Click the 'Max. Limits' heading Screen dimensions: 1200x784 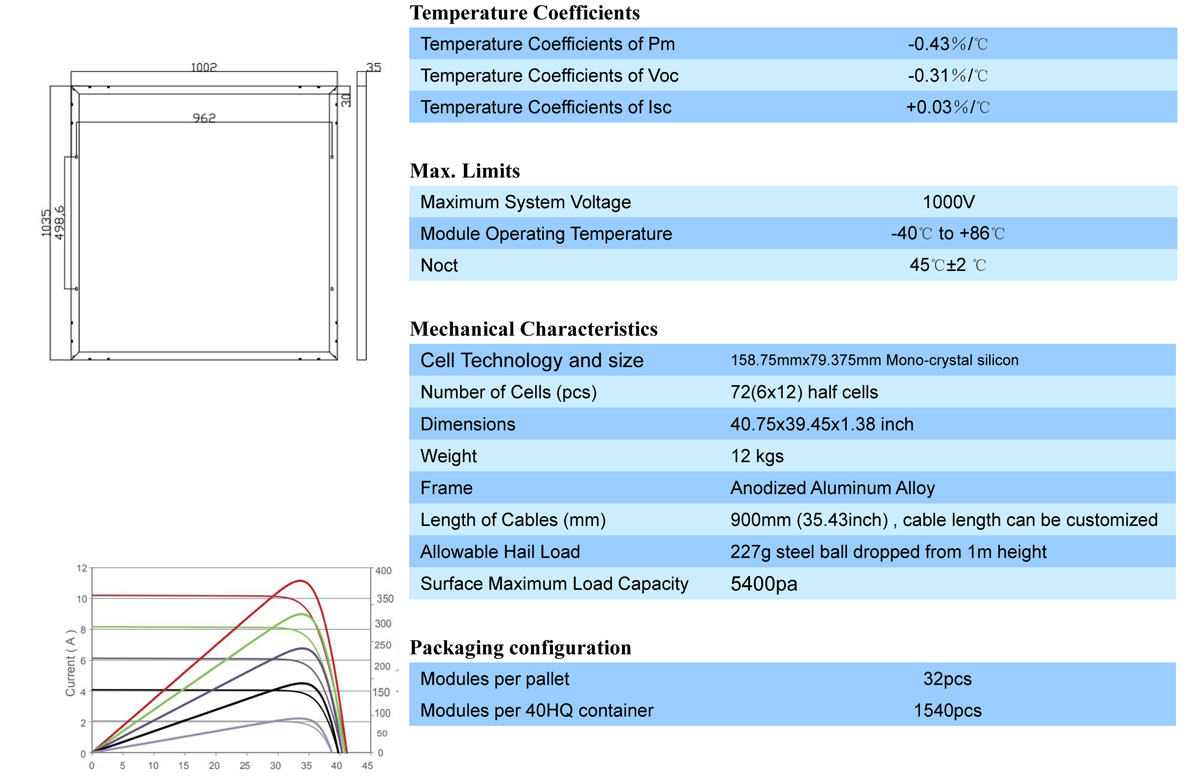pos(465,171)
